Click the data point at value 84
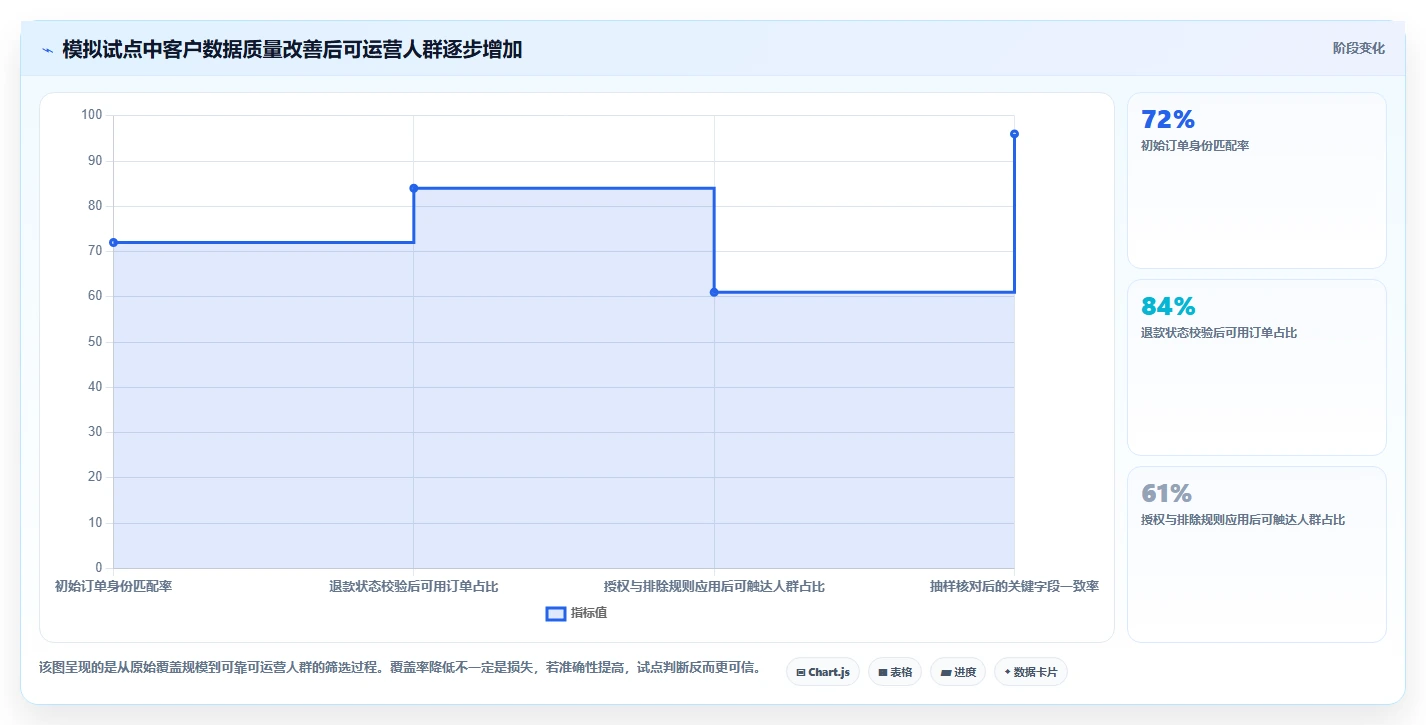 pyautogui.click(x=414, y=188)
